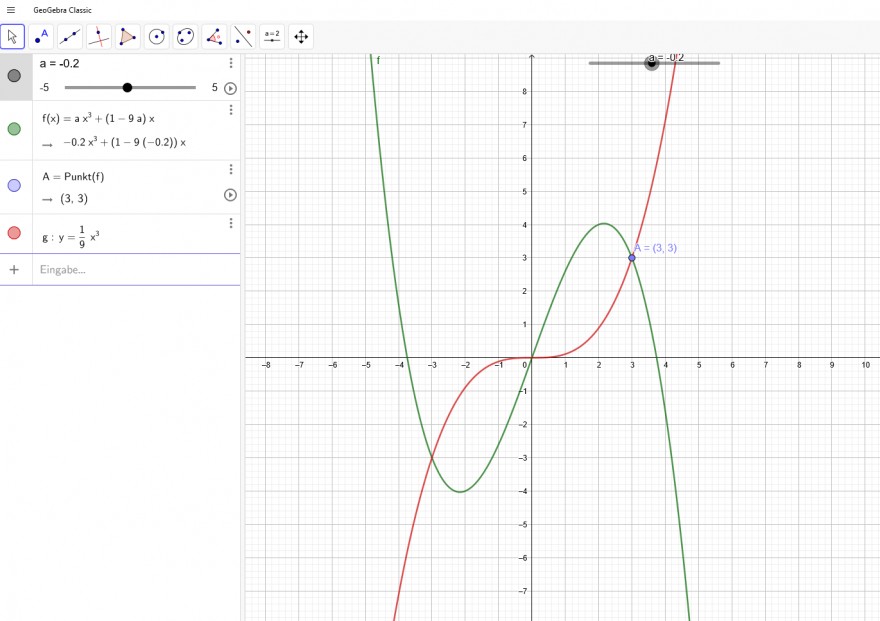
Task: Pick the Polygon tool
Action: pos(128,37)
